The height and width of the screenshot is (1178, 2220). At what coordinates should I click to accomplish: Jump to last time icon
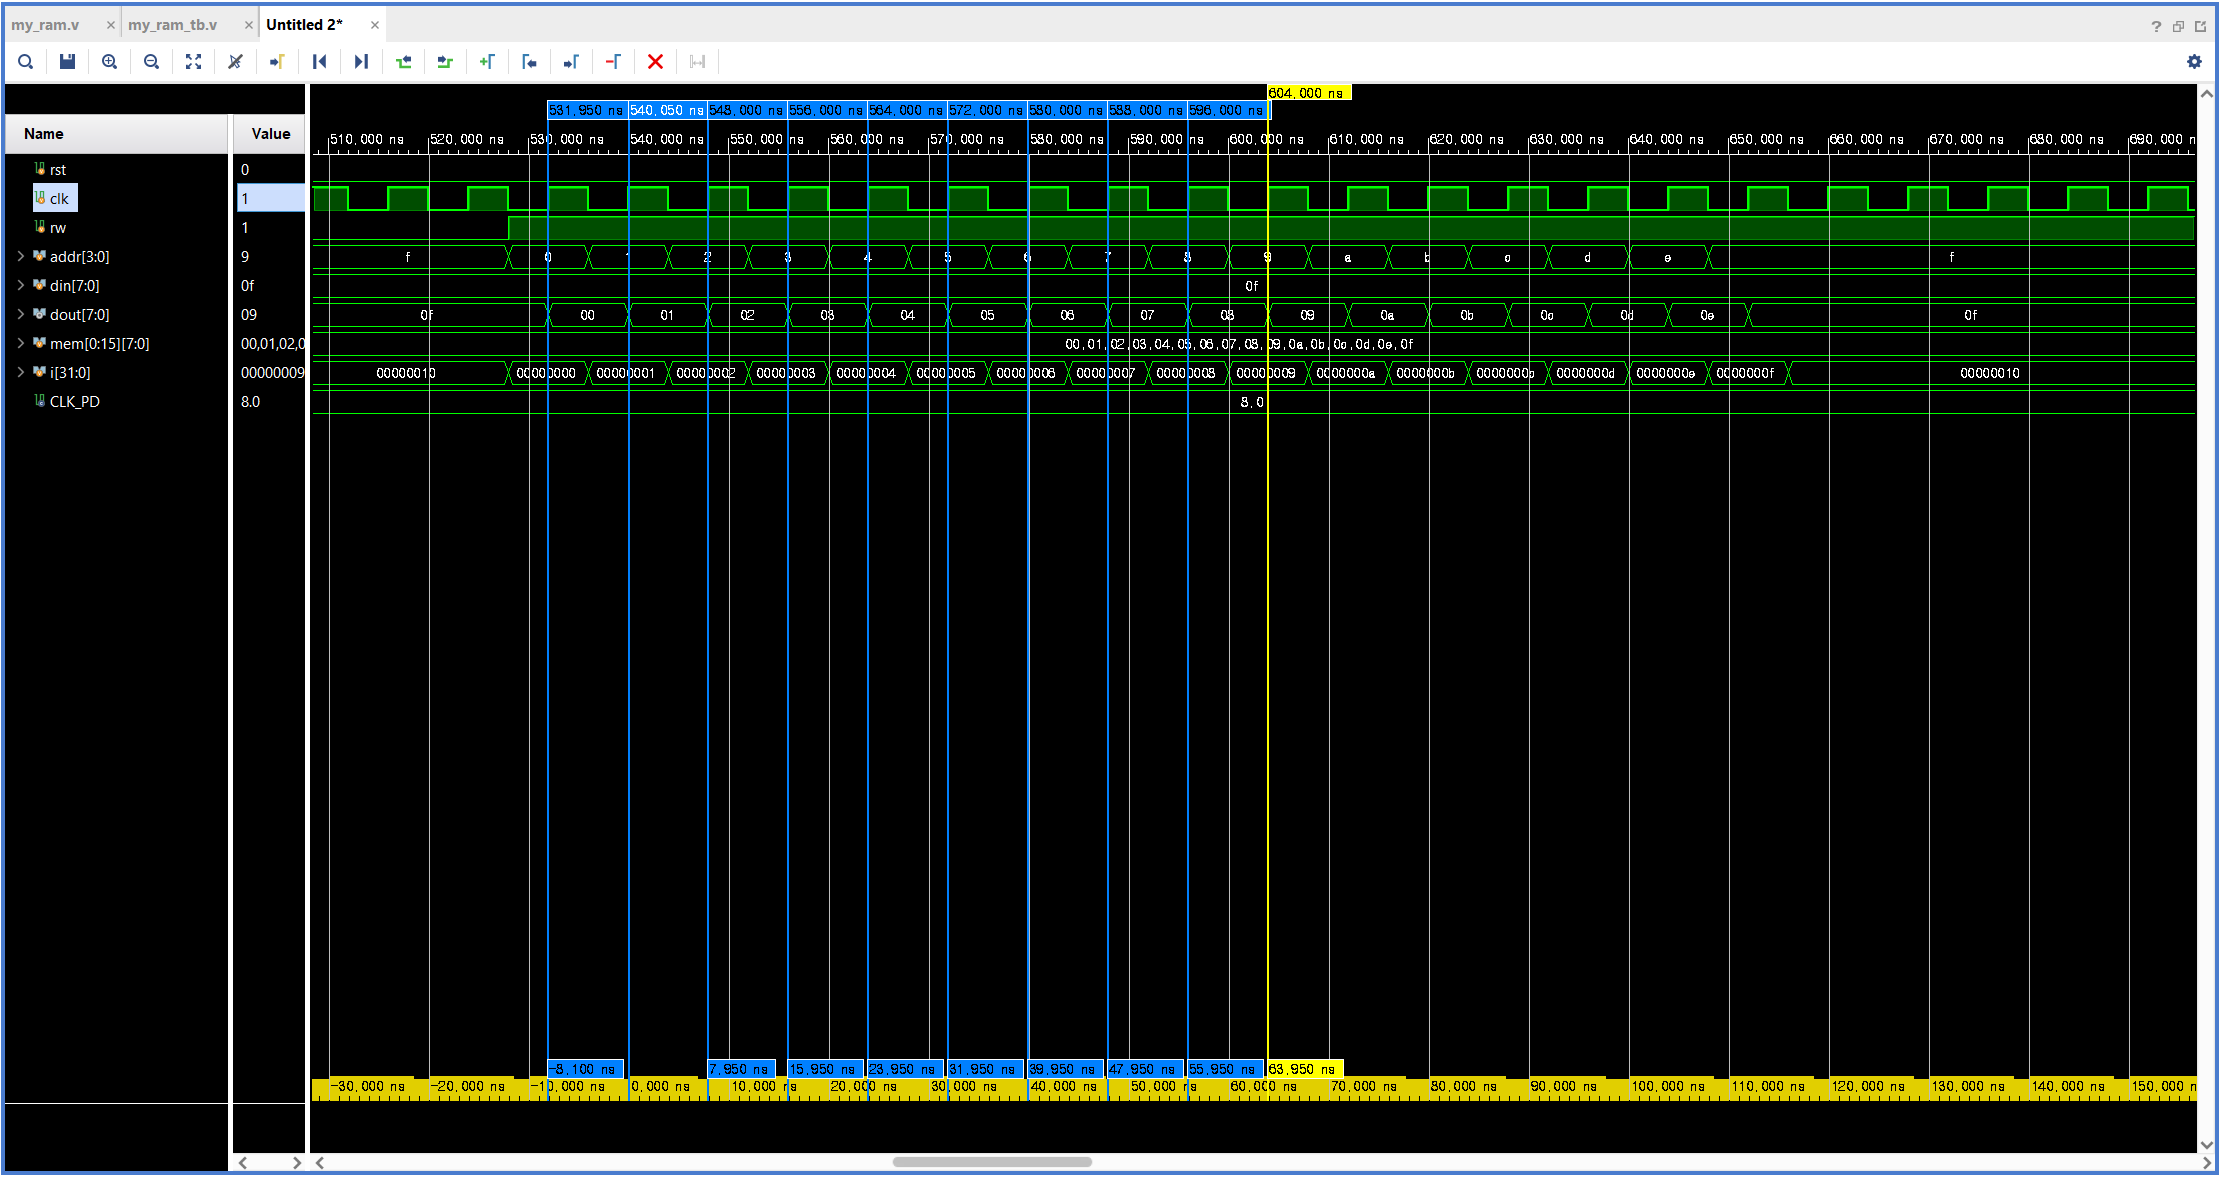pyautogui.click(x=361, y=62)
